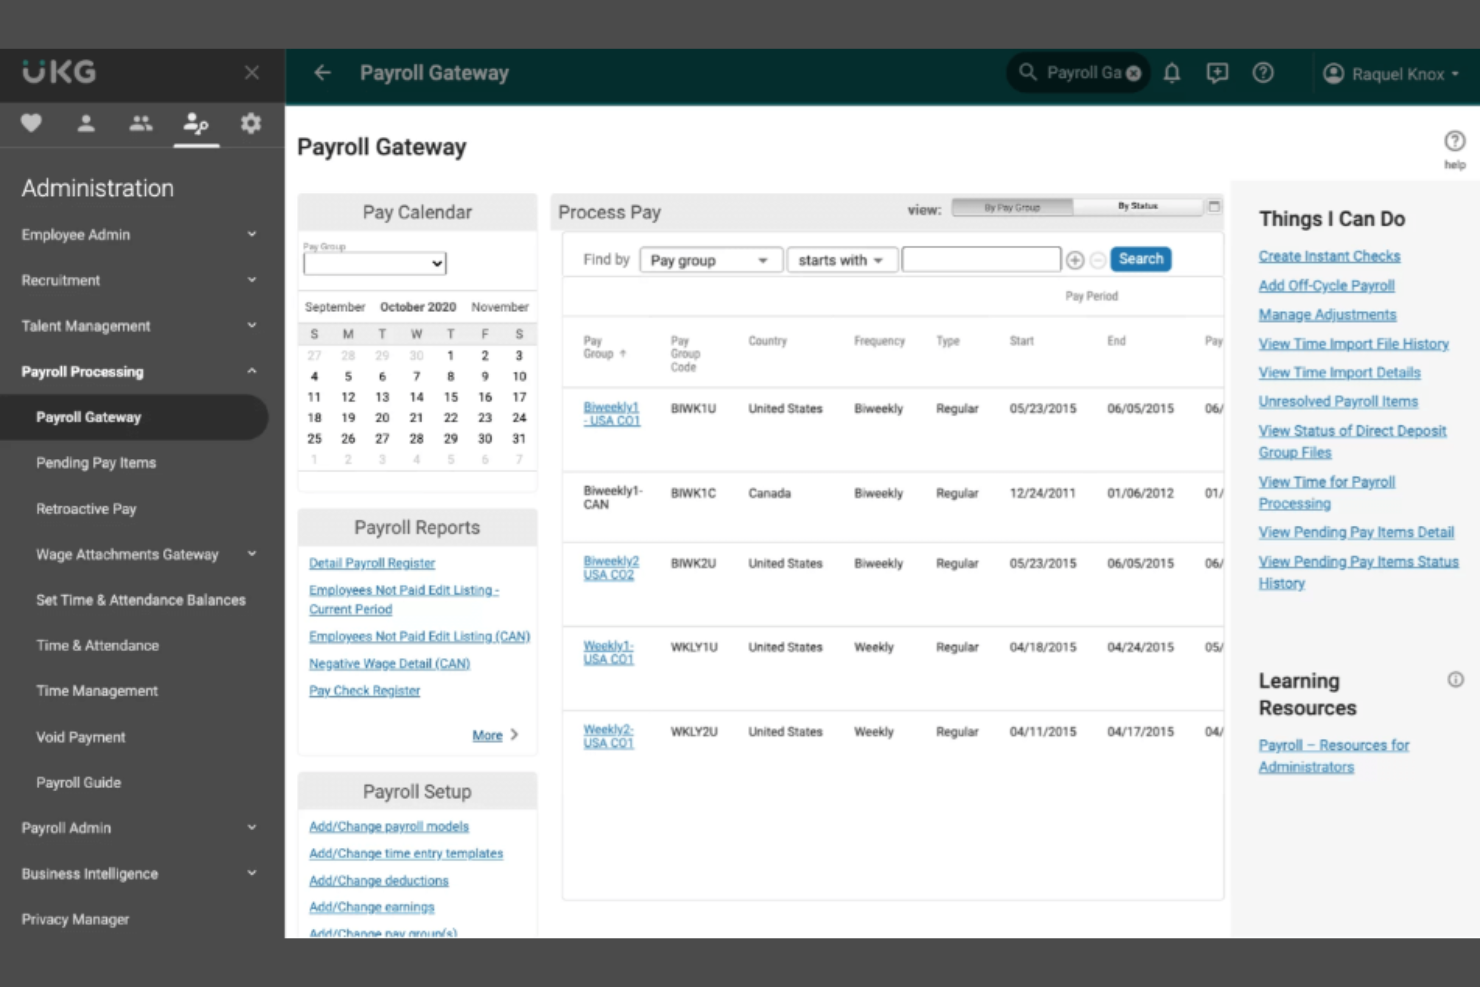Open notifications bell icon

[1172, 73]
